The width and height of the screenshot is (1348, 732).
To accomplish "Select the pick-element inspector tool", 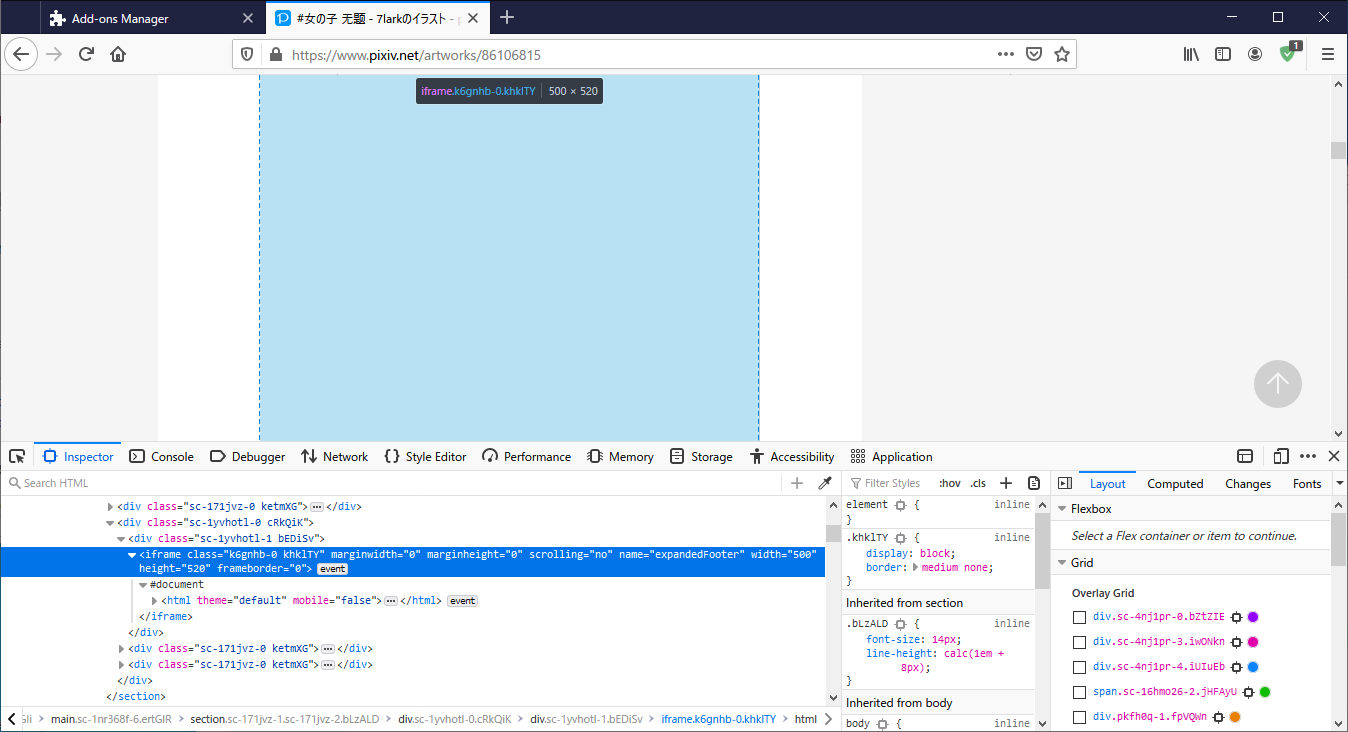I will [x=16, y=456].
